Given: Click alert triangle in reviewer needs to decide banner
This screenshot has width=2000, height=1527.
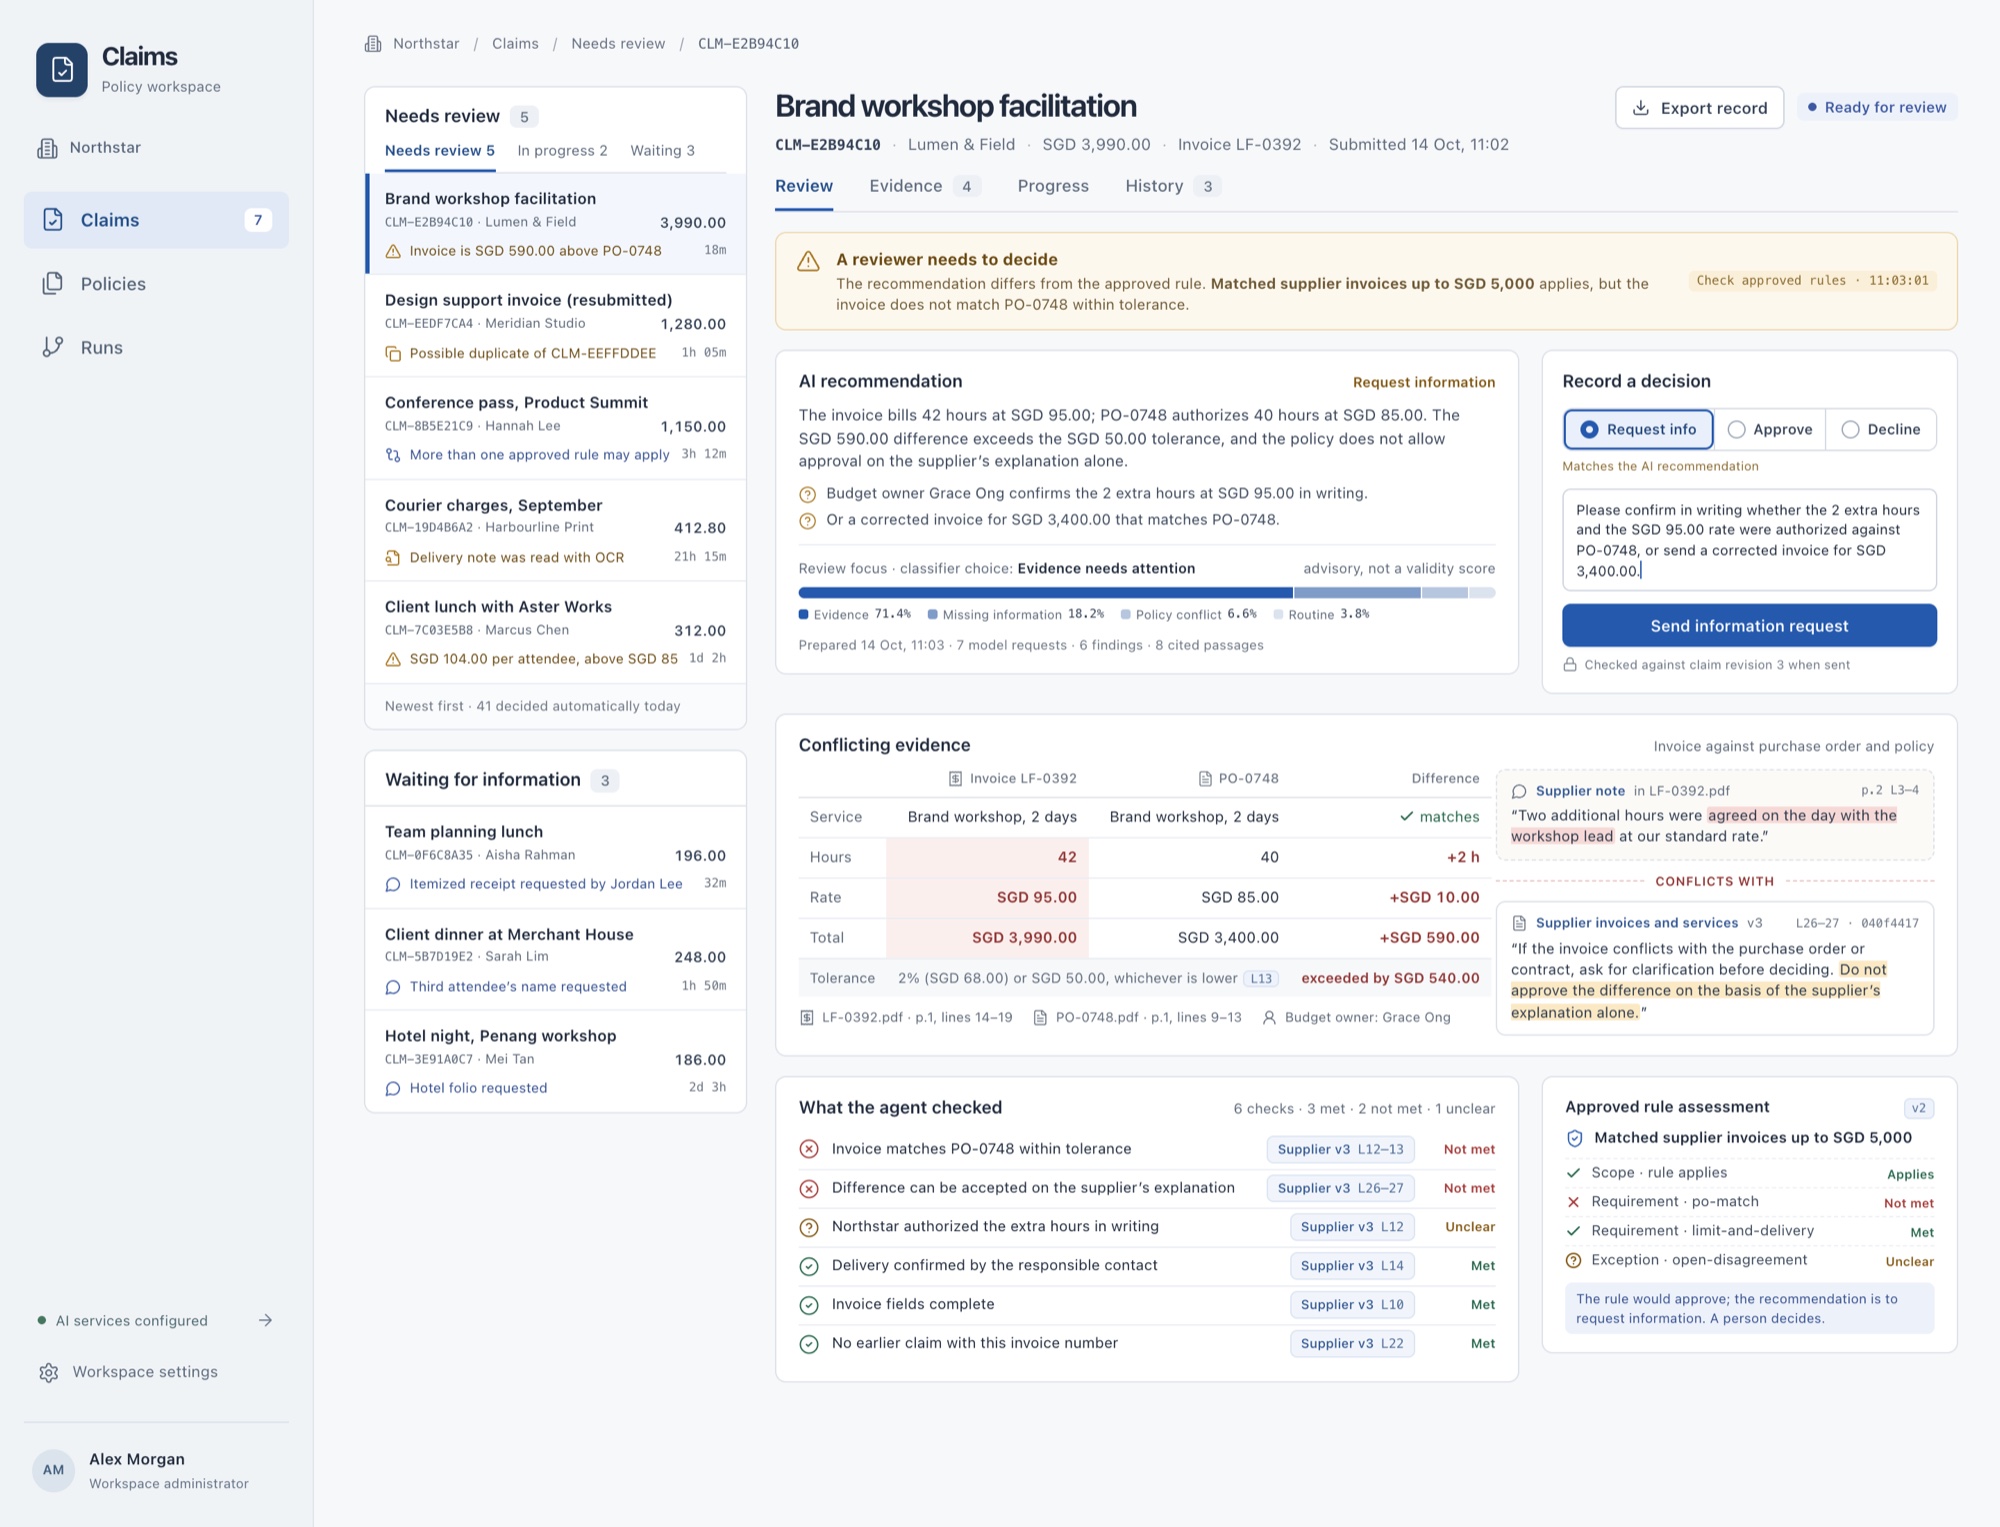Looking at the screenshot, I should point(808,262).
